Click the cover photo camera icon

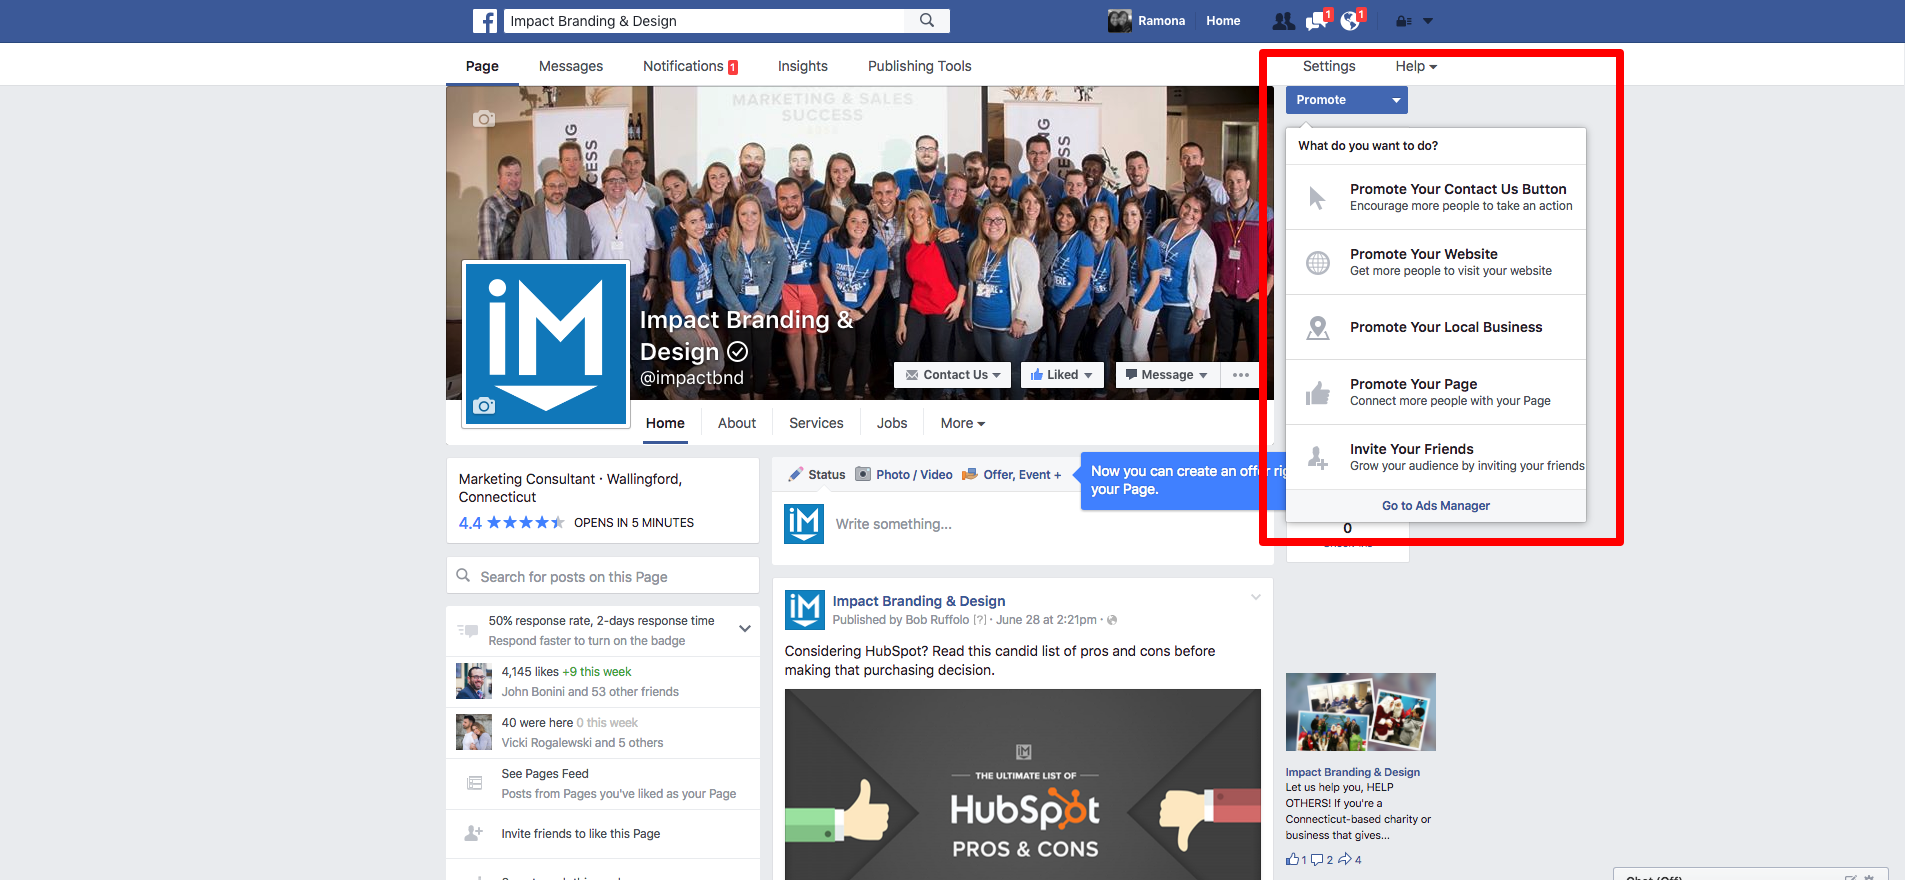pyautogui.click(x=484, y=119)
